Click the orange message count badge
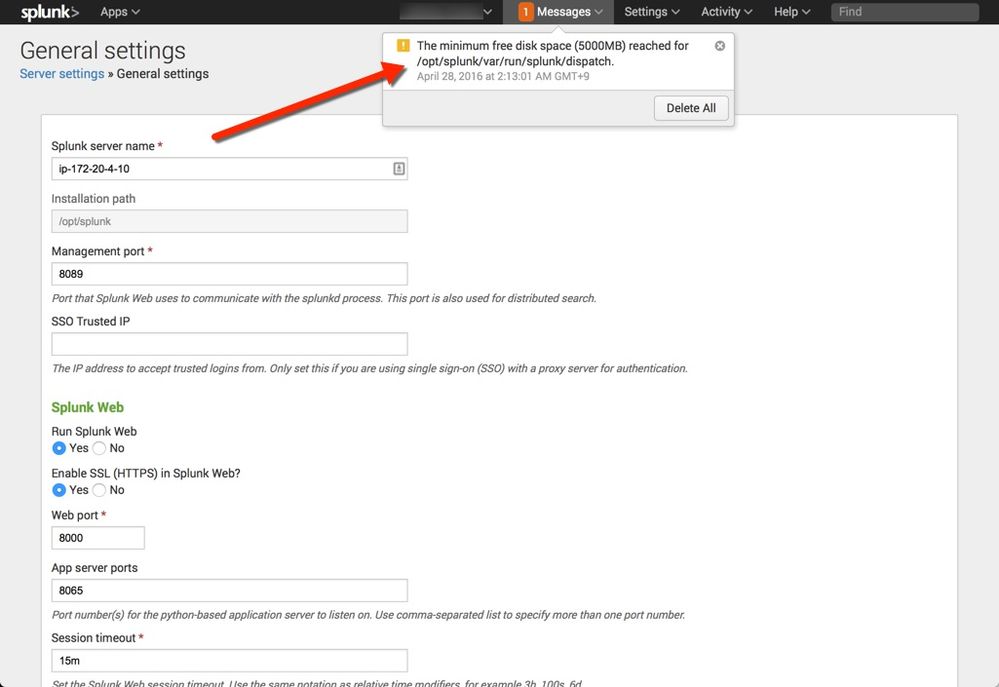This screenshot has height=687, width=999. [x=526, y=11]
